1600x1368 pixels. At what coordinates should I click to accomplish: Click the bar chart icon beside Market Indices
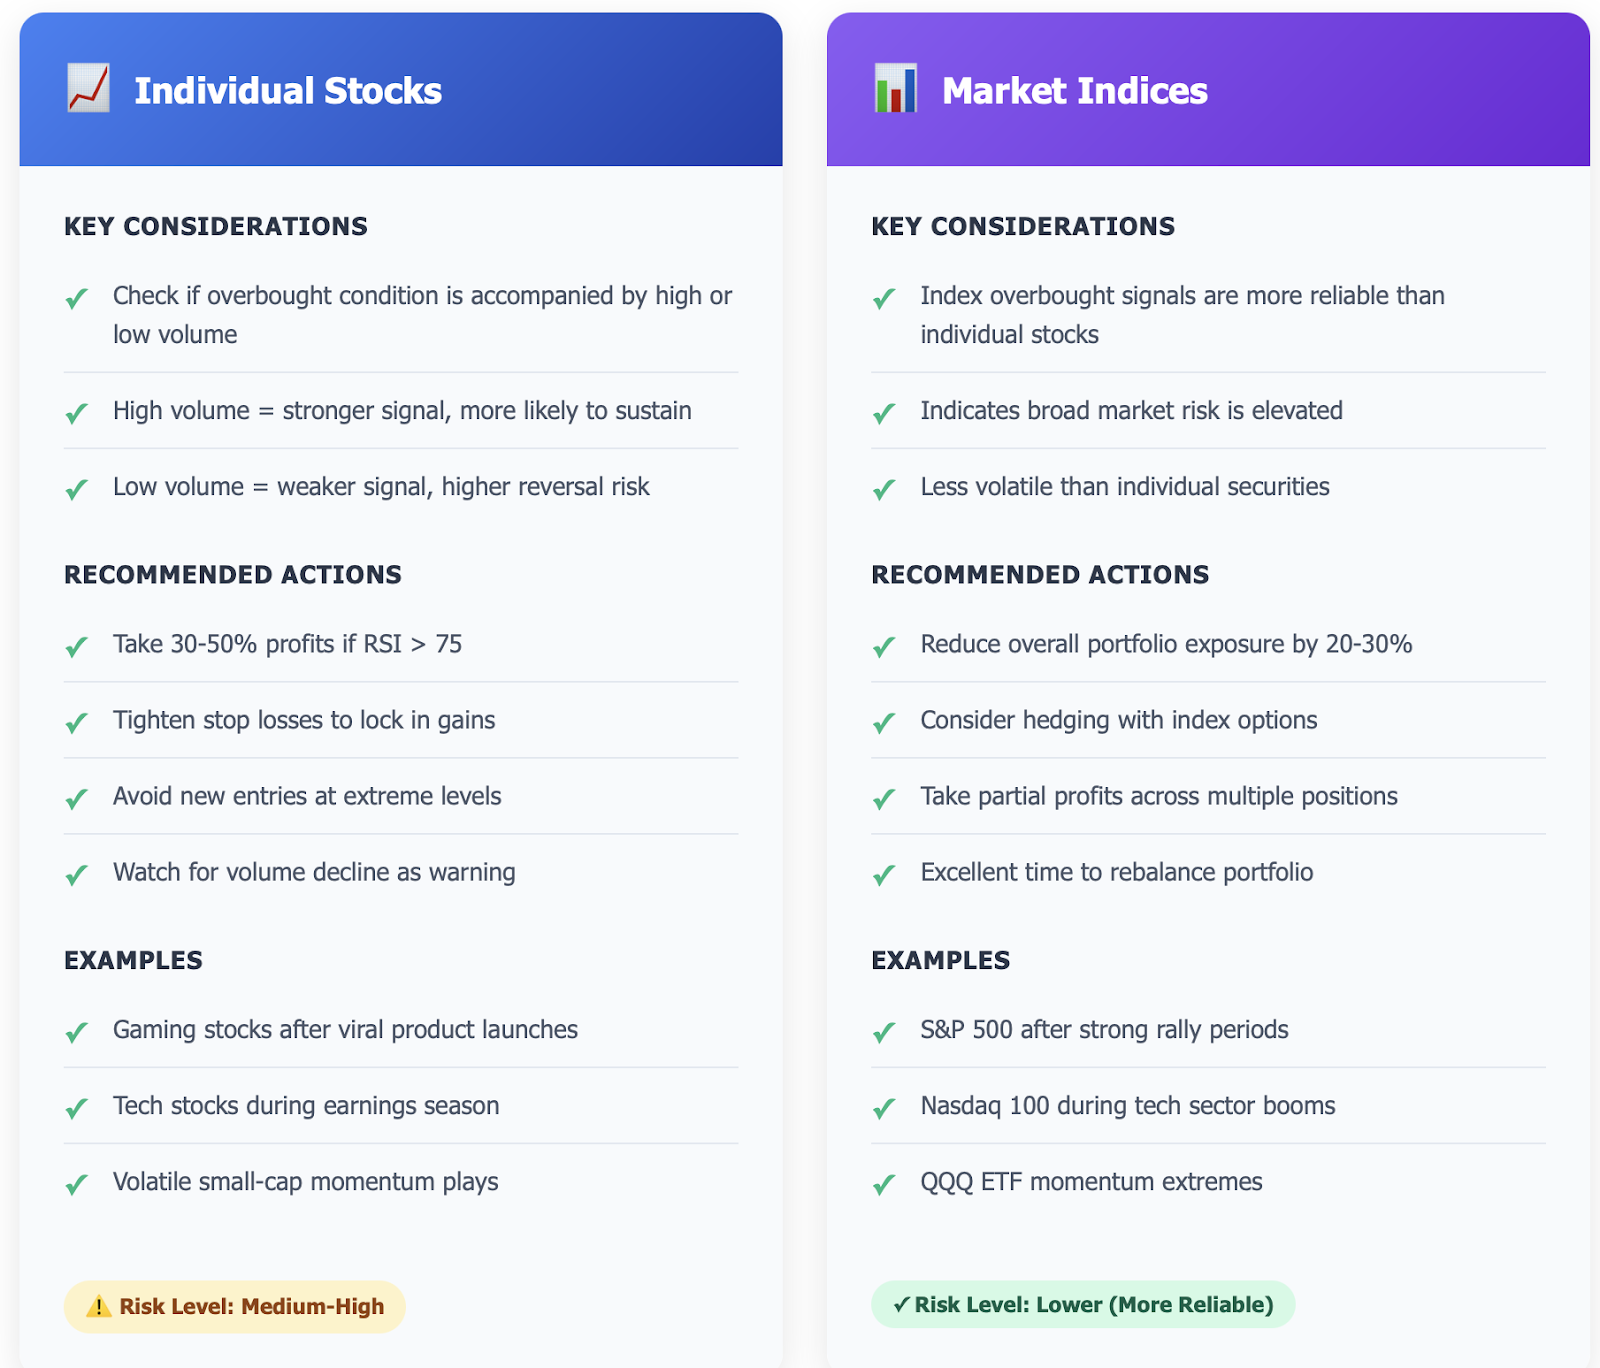[x=895, y=89]
